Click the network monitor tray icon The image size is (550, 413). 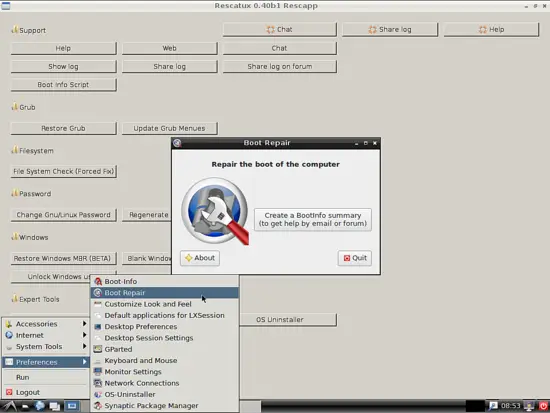[529, 406]
